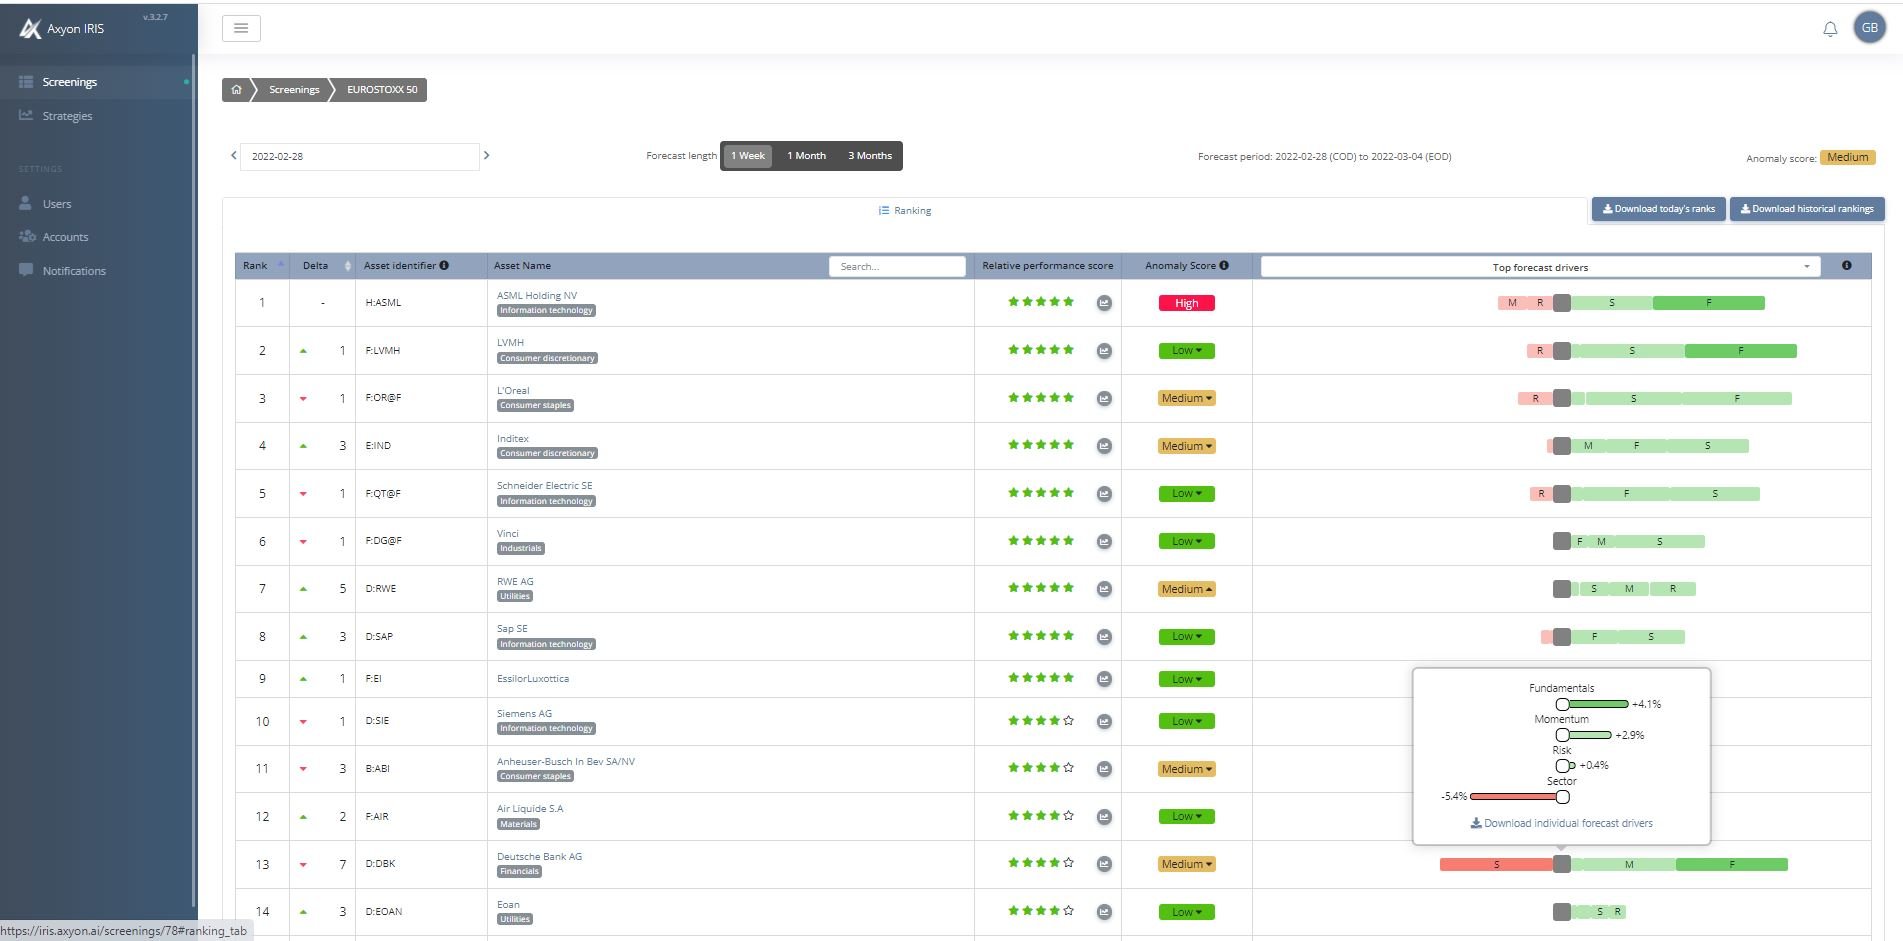Click the Anomaly Score info icon

1224,266
